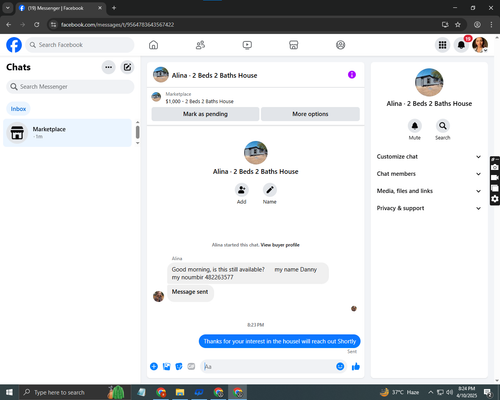Expand Chat members section
The width and height of the screenshot is (500, 400).
pos(429,174)
